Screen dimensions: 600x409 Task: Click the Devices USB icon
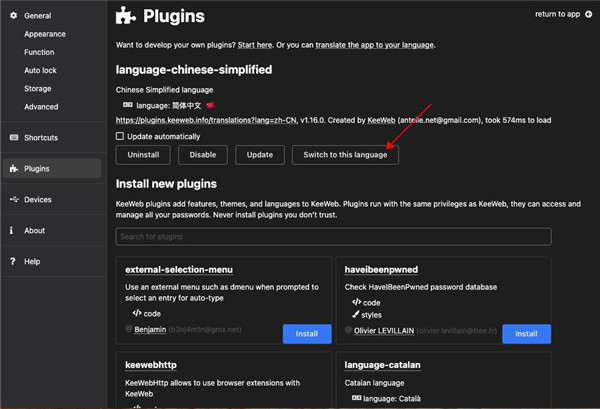coord(14,199)
